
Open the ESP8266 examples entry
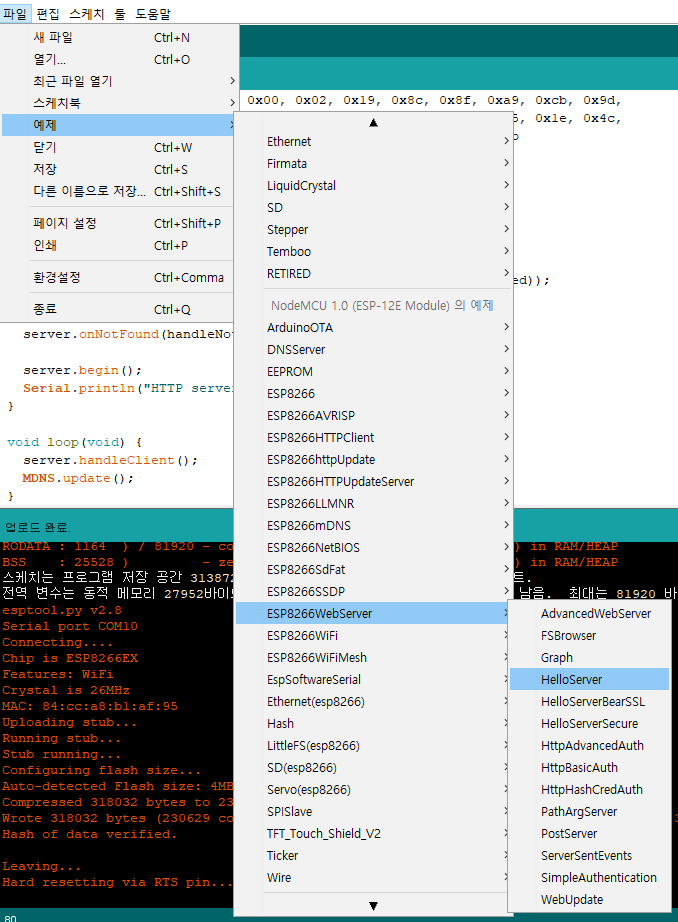pos(374,393)
